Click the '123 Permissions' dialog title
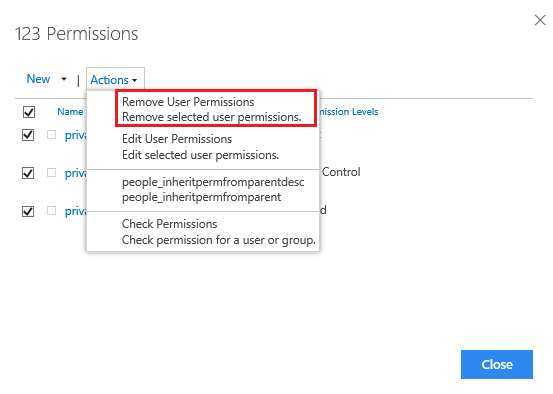The height and width of the screenshot is (394, 553). (76, 34)
